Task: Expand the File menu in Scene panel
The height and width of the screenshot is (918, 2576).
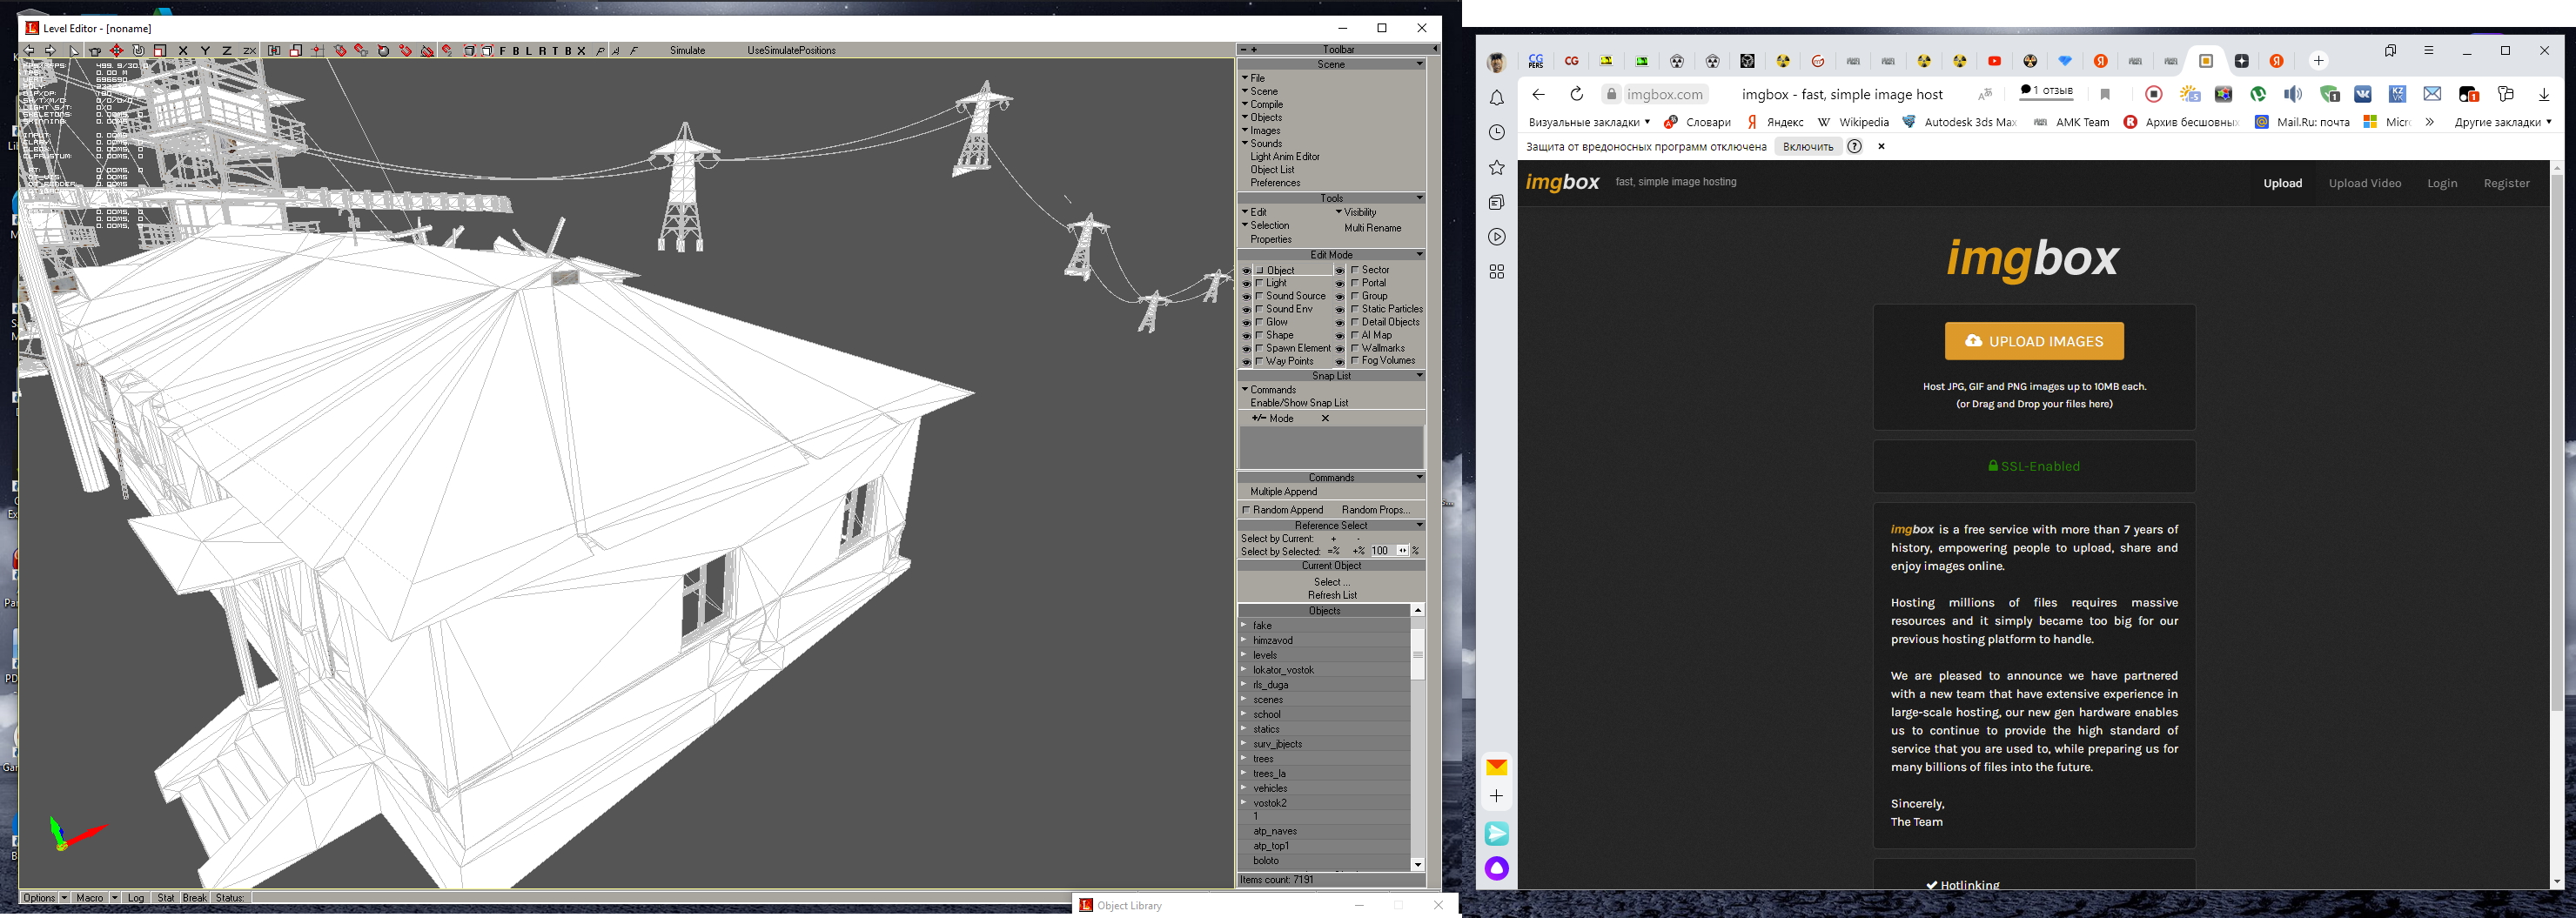Action: coord(1257,78)
